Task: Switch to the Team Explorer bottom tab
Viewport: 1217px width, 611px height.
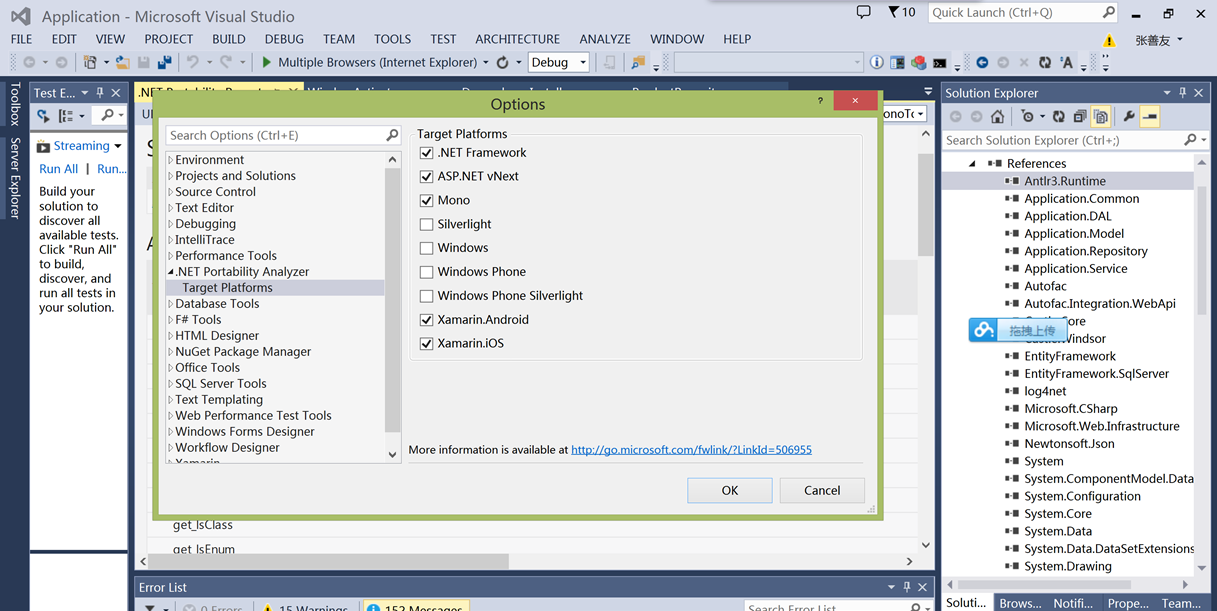Action: [x=1180, y=603]
